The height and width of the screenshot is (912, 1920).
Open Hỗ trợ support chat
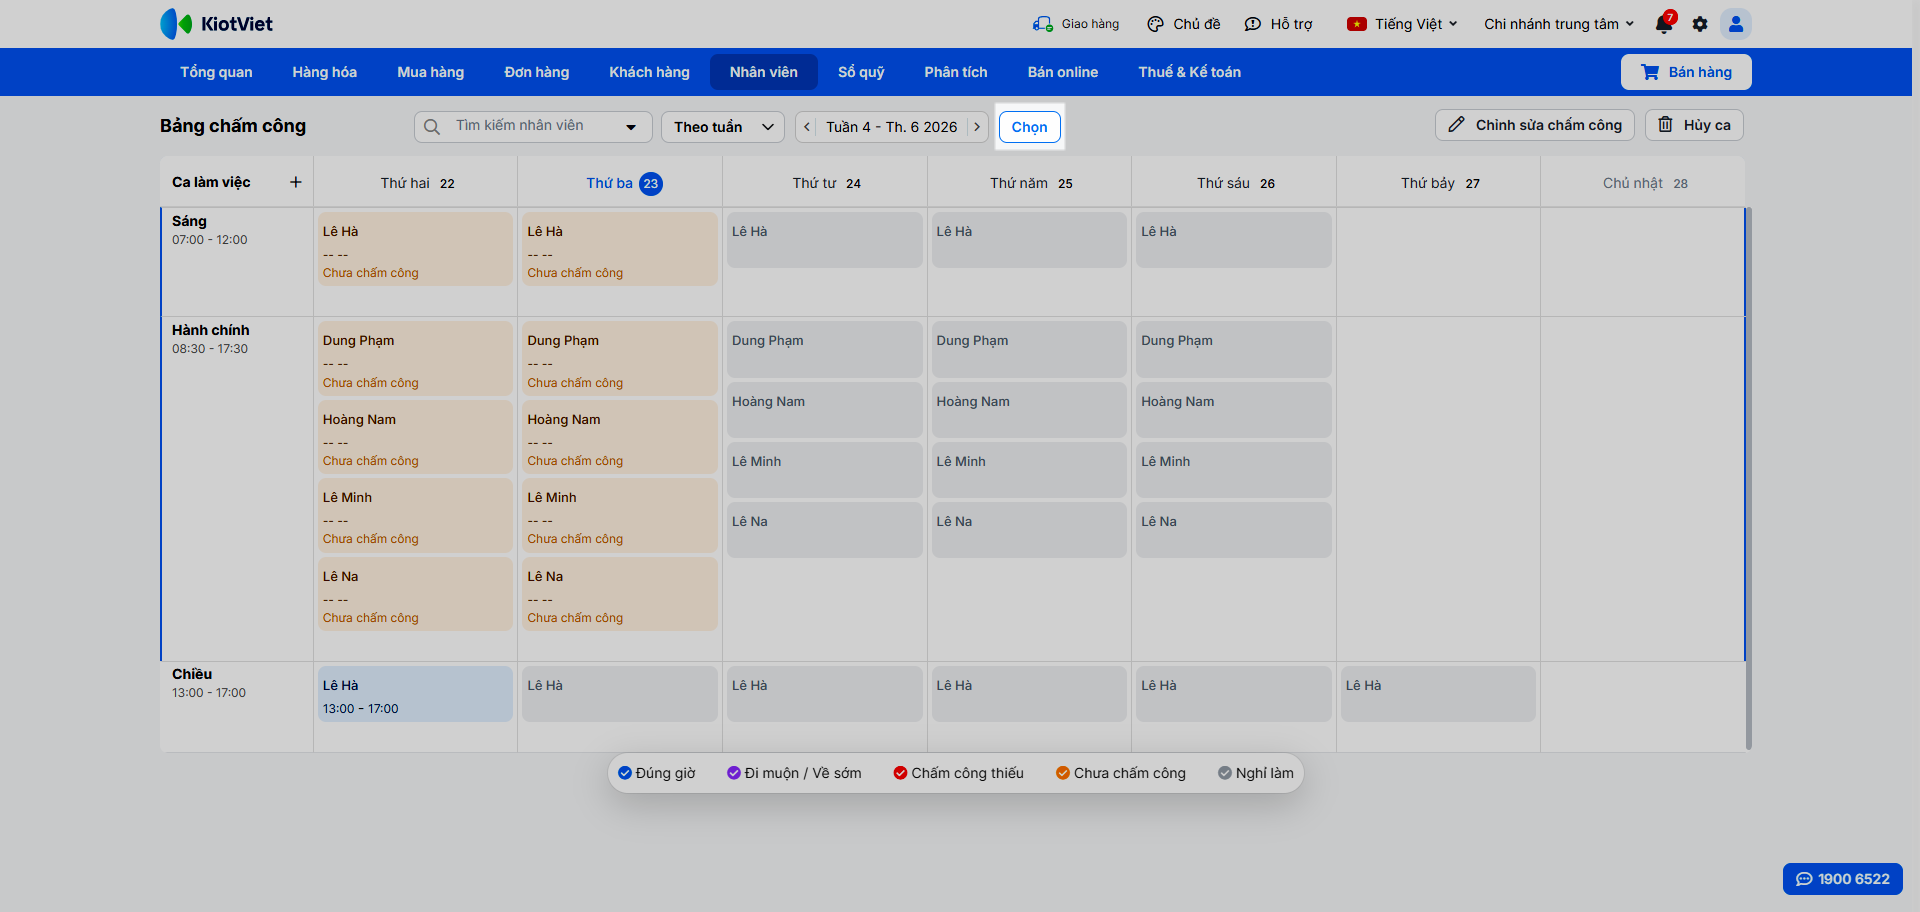(1278, 24)
